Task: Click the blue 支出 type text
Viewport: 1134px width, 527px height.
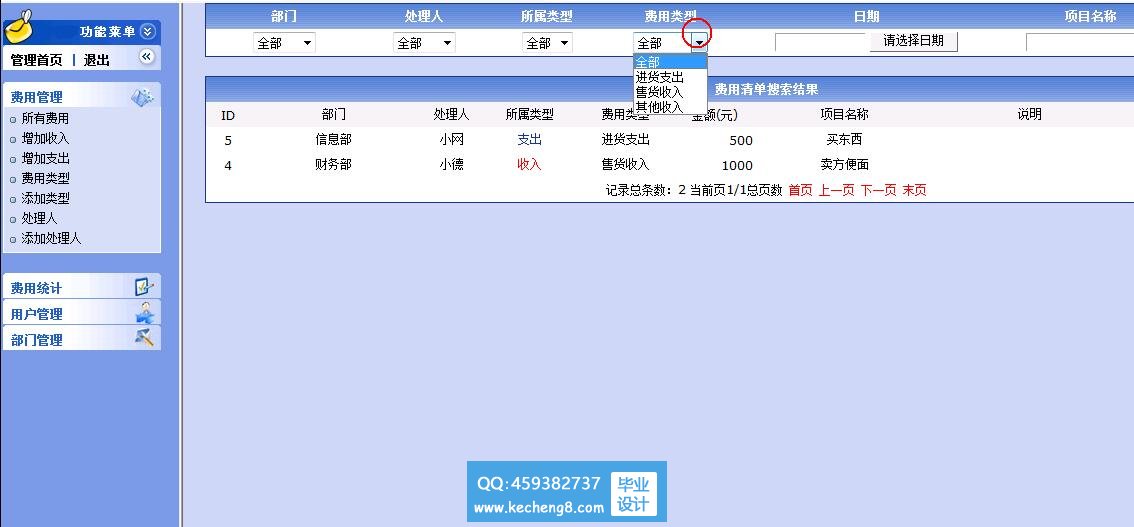Action: [x=529, y=140]
